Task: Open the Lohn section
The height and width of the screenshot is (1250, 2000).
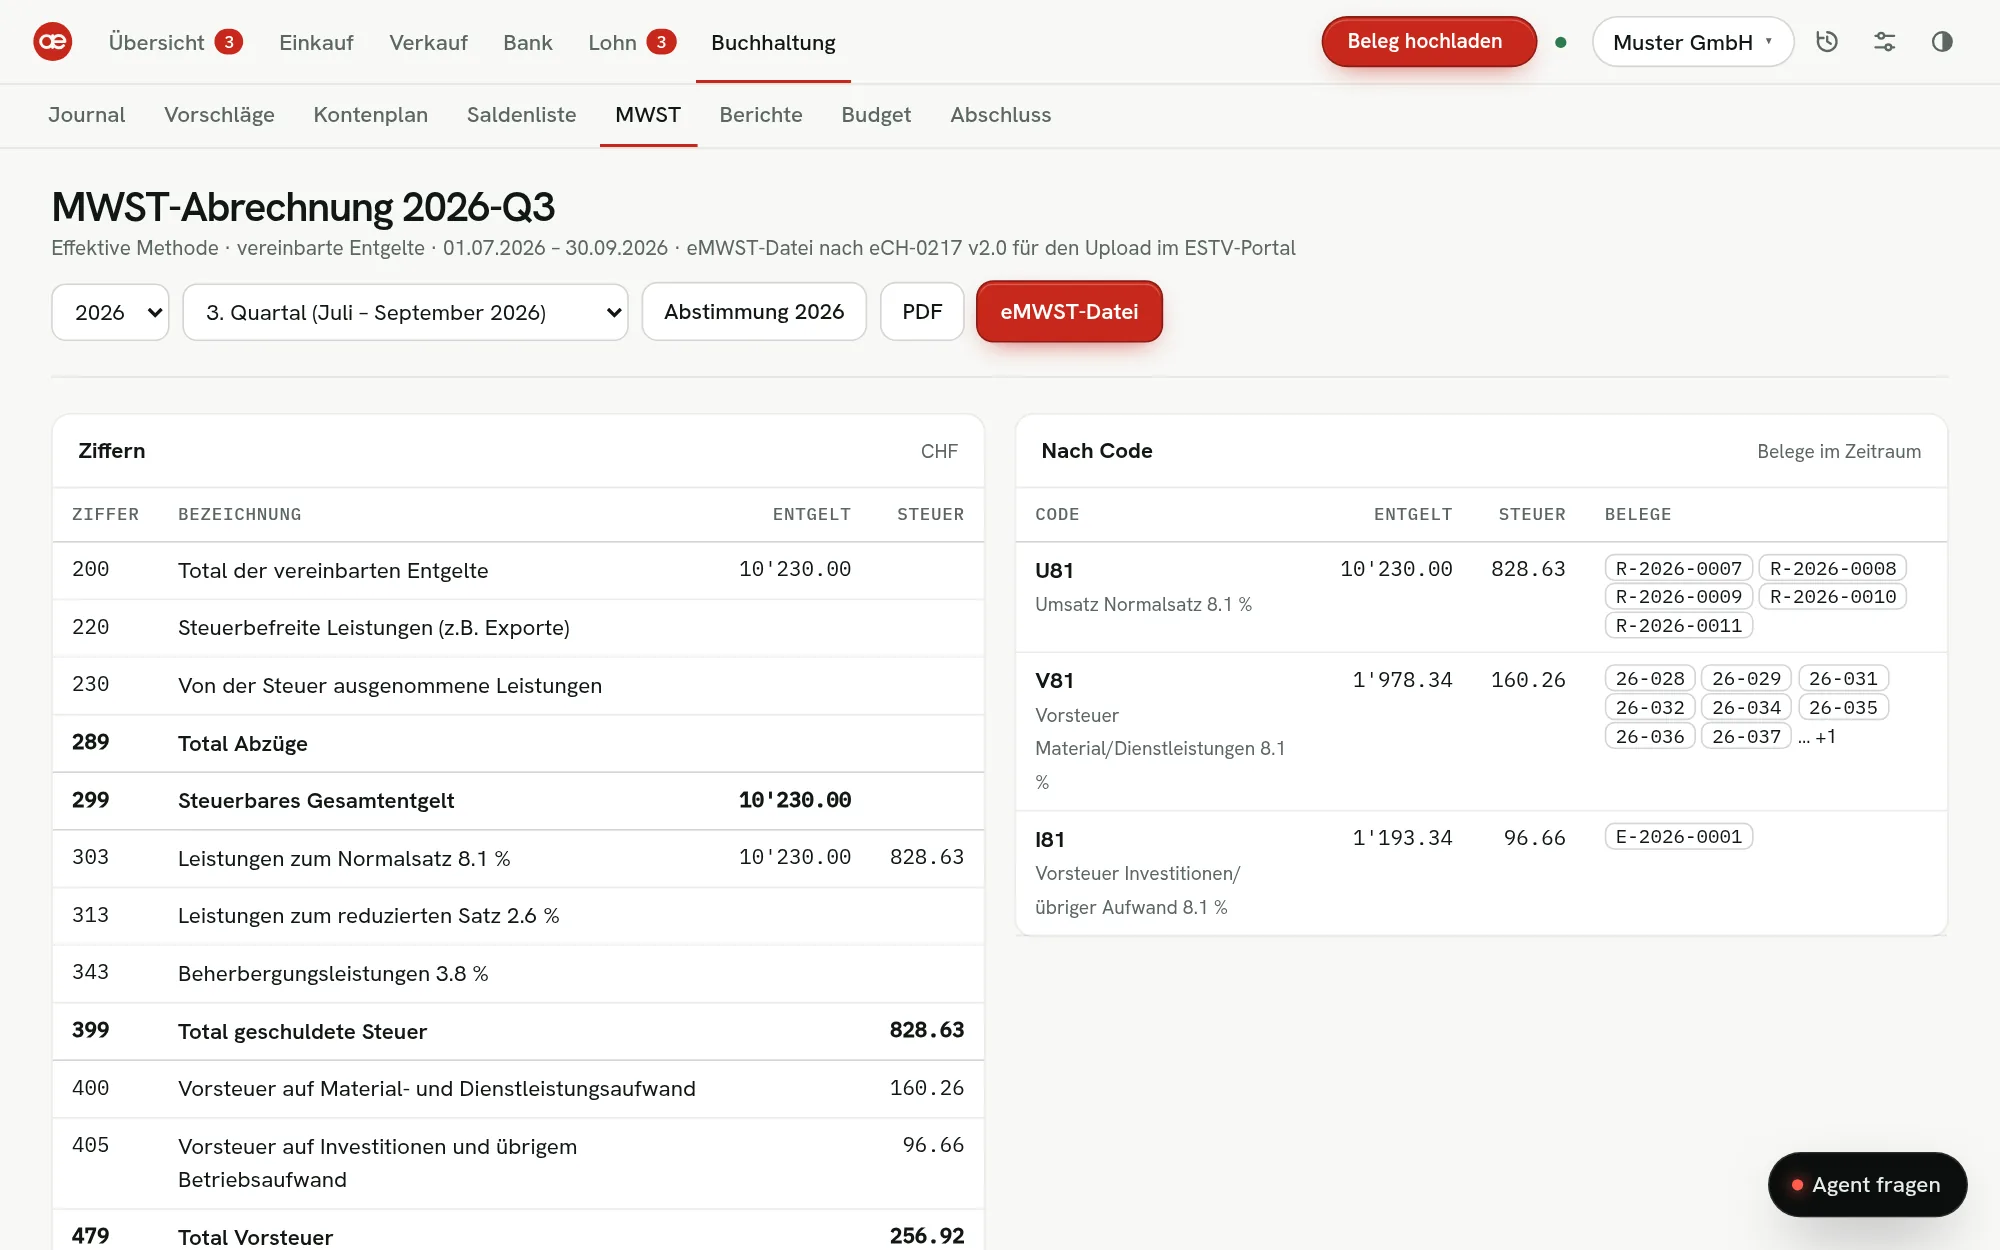Action: pyautogui.click(x=612, y=42)
